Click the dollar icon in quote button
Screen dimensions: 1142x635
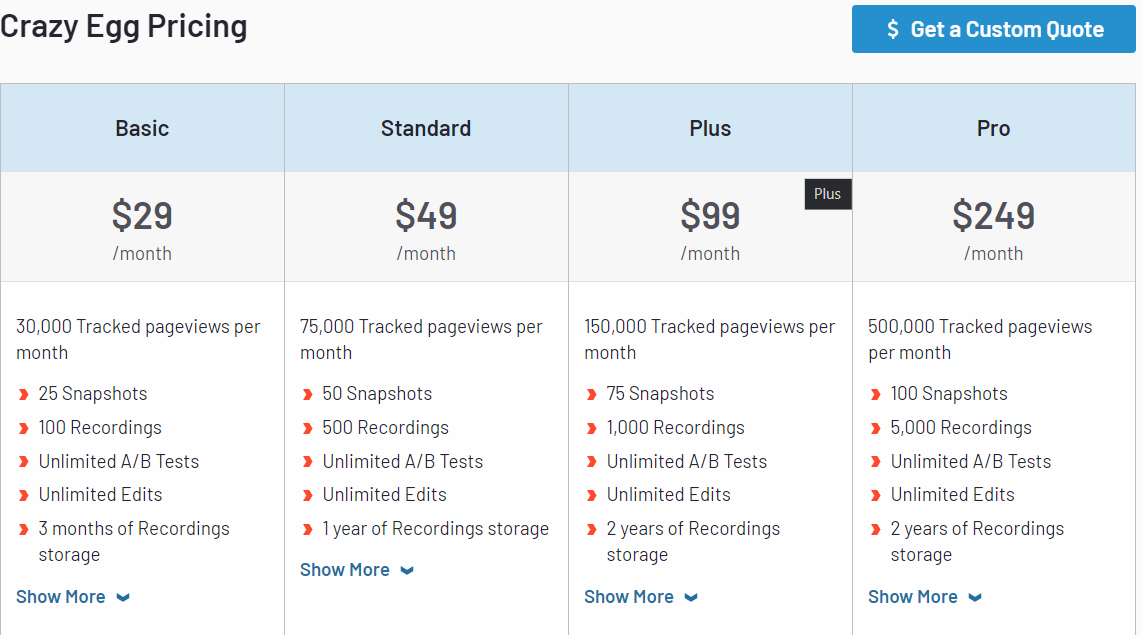click(893, 30)
